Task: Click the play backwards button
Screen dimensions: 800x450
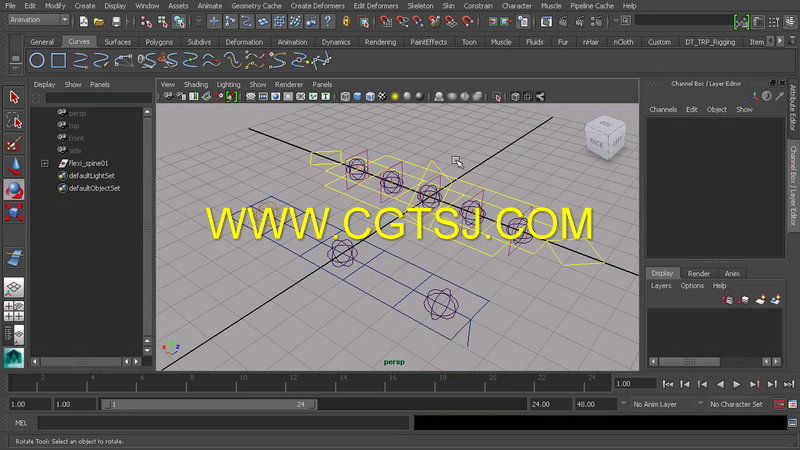Action: [720, 384]
